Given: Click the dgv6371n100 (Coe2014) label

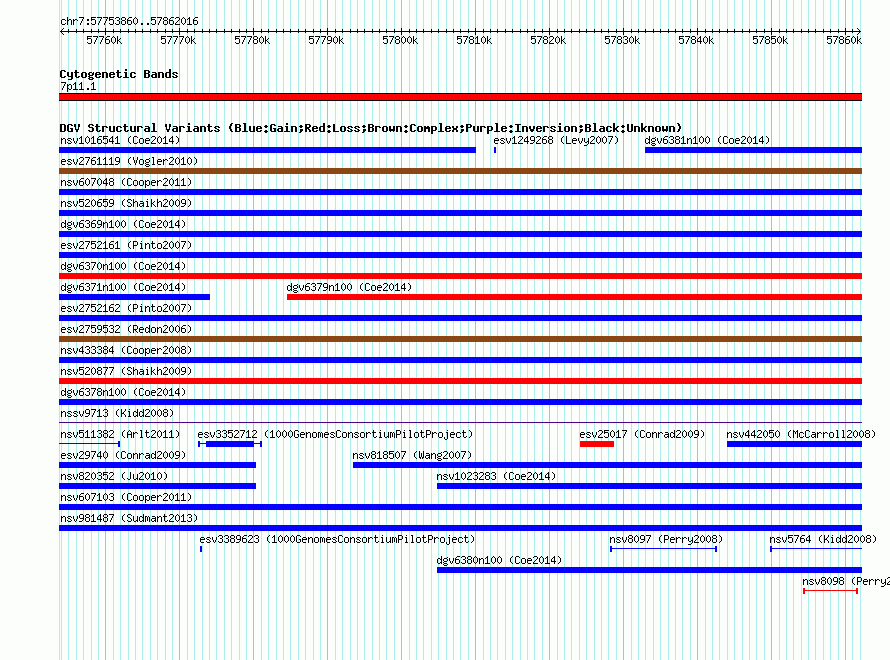Looking at the screenshot, I should 123,287.
